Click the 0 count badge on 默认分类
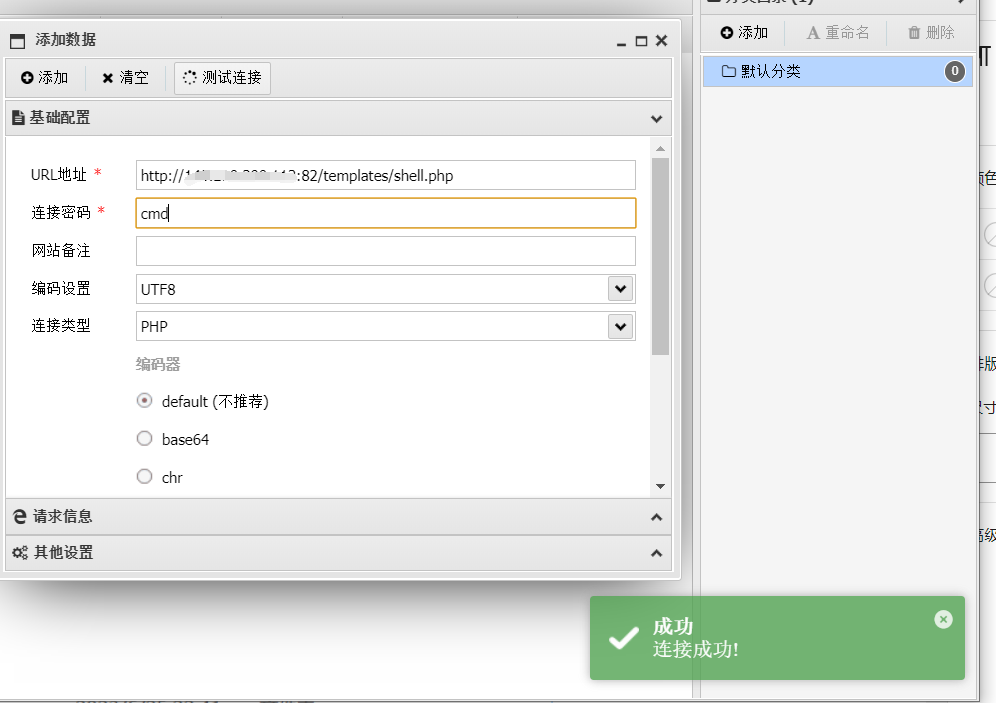Image resolution: width=996 pixels, height=703 pixels. pos(955,71)
